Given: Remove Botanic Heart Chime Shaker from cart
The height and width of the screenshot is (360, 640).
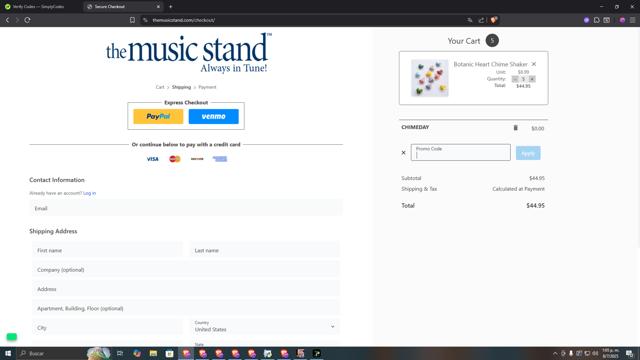Looking at the screenshot, I should (x=533, y=64).
